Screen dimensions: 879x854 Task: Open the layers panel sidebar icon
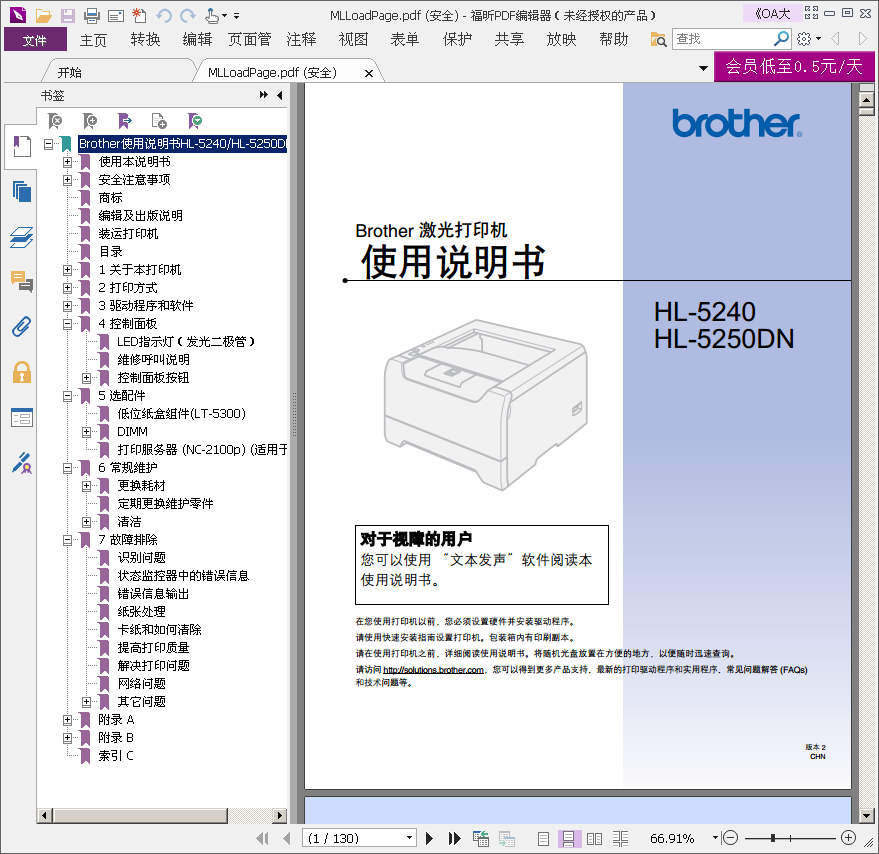pyautogui.click(x=21, y=237)
